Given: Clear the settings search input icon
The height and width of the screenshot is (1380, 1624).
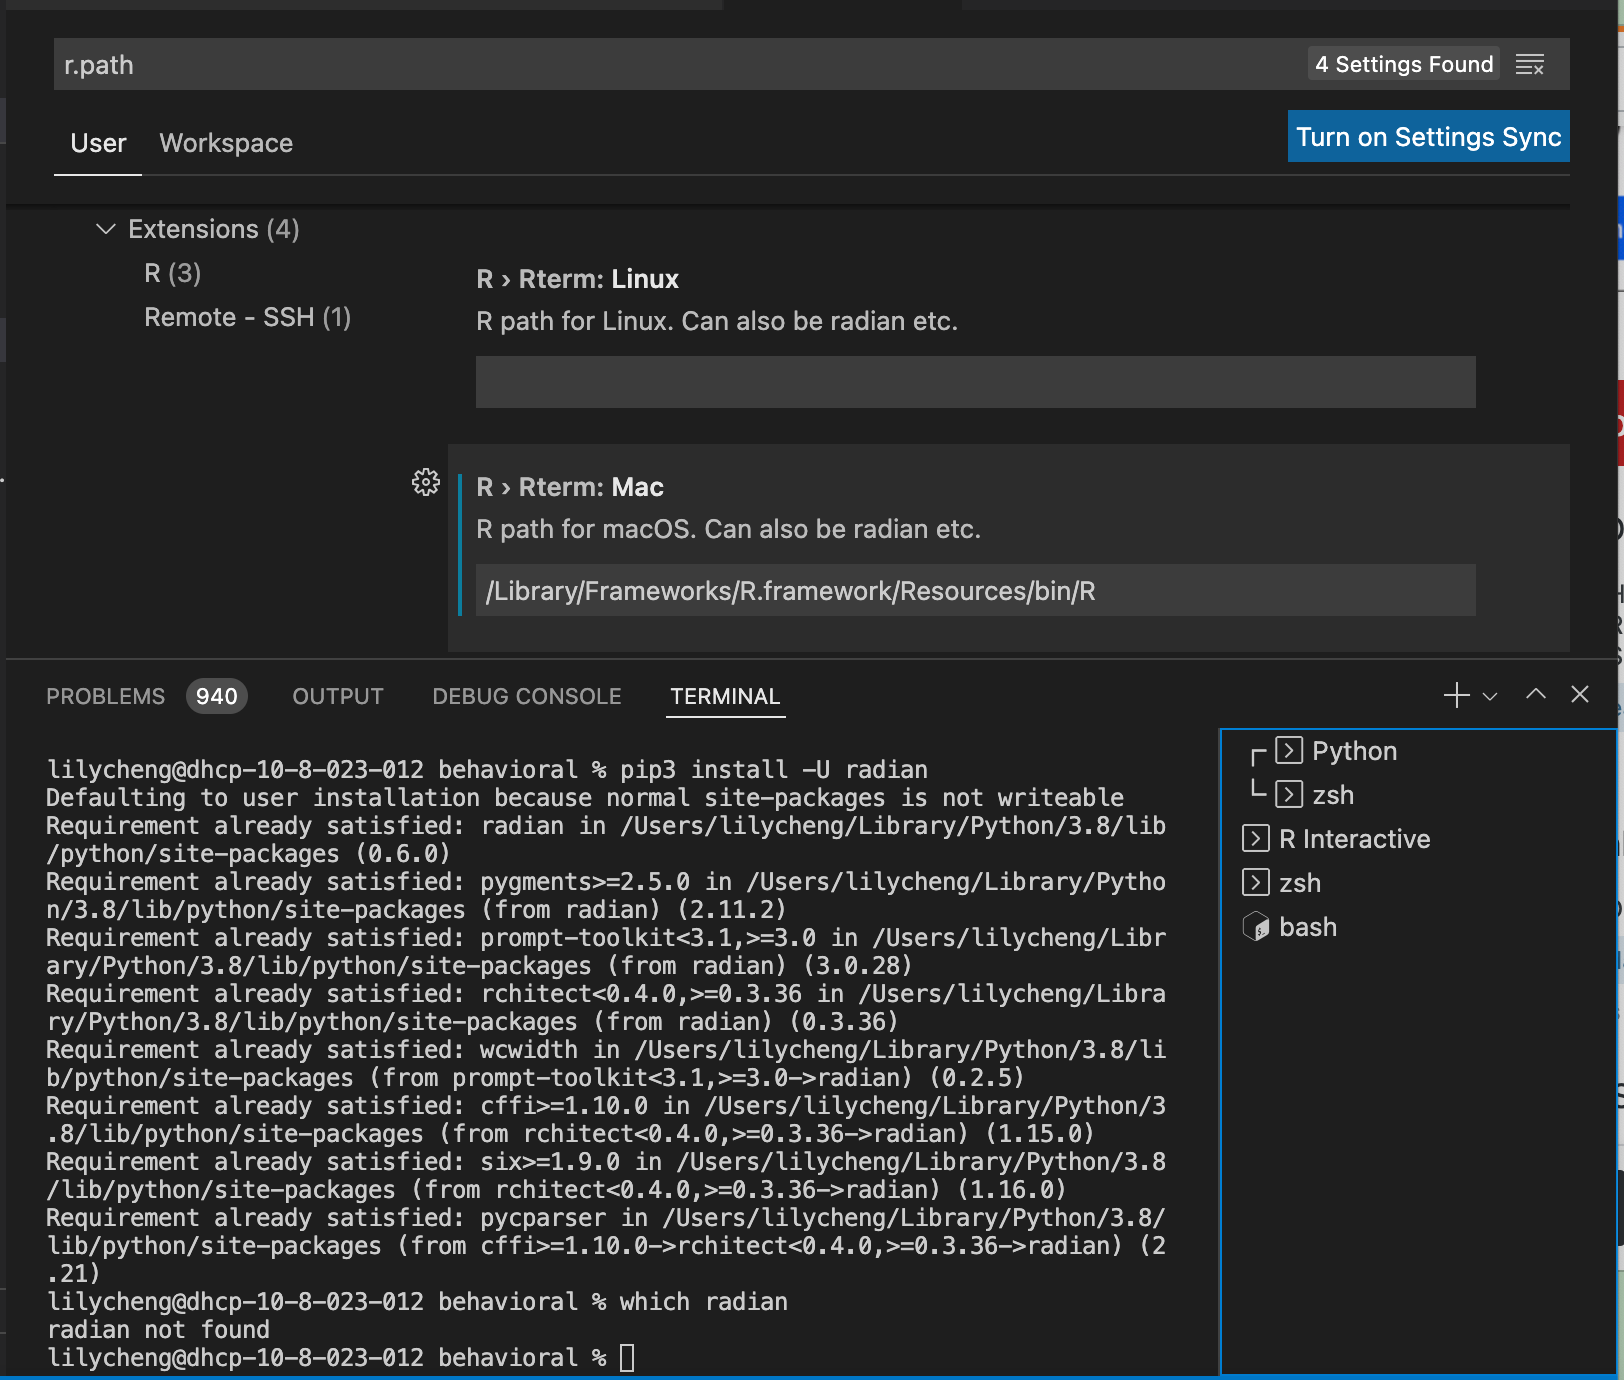Looking at the screenshot, I should coord(1529,65).
